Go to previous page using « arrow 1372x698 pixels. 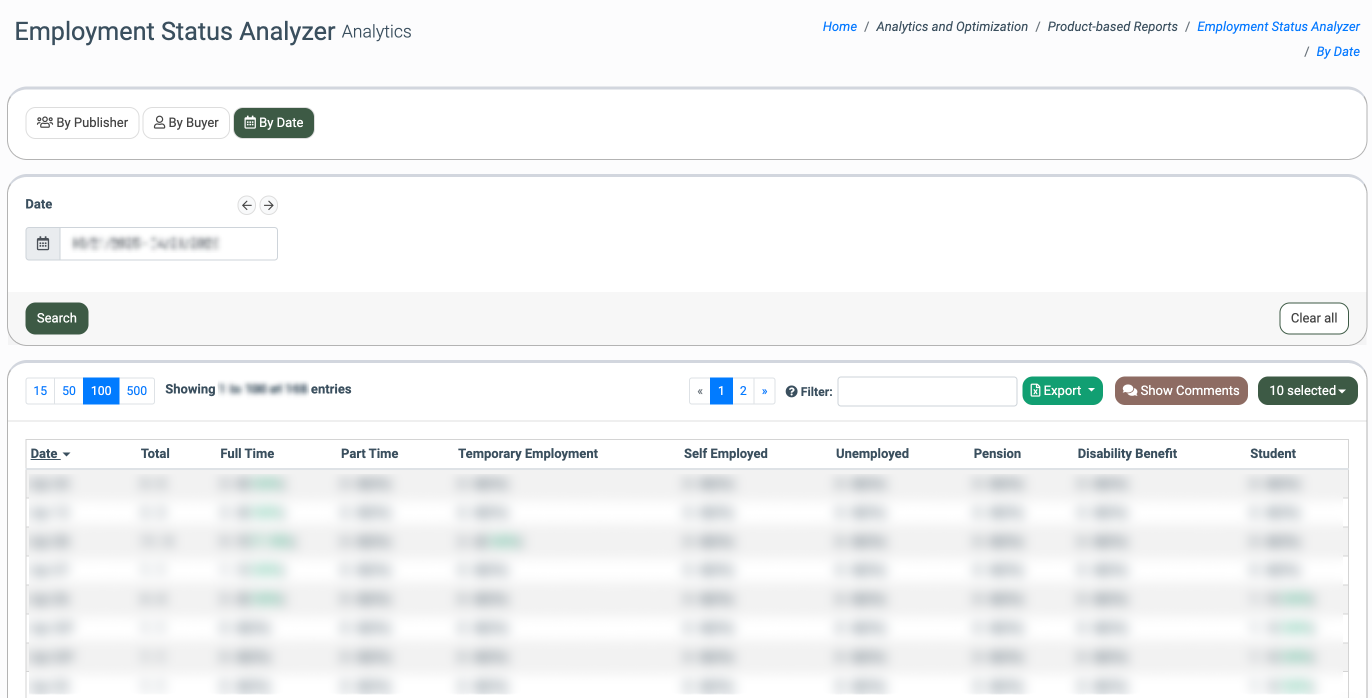pyautogui.click(x=700, y=391)
